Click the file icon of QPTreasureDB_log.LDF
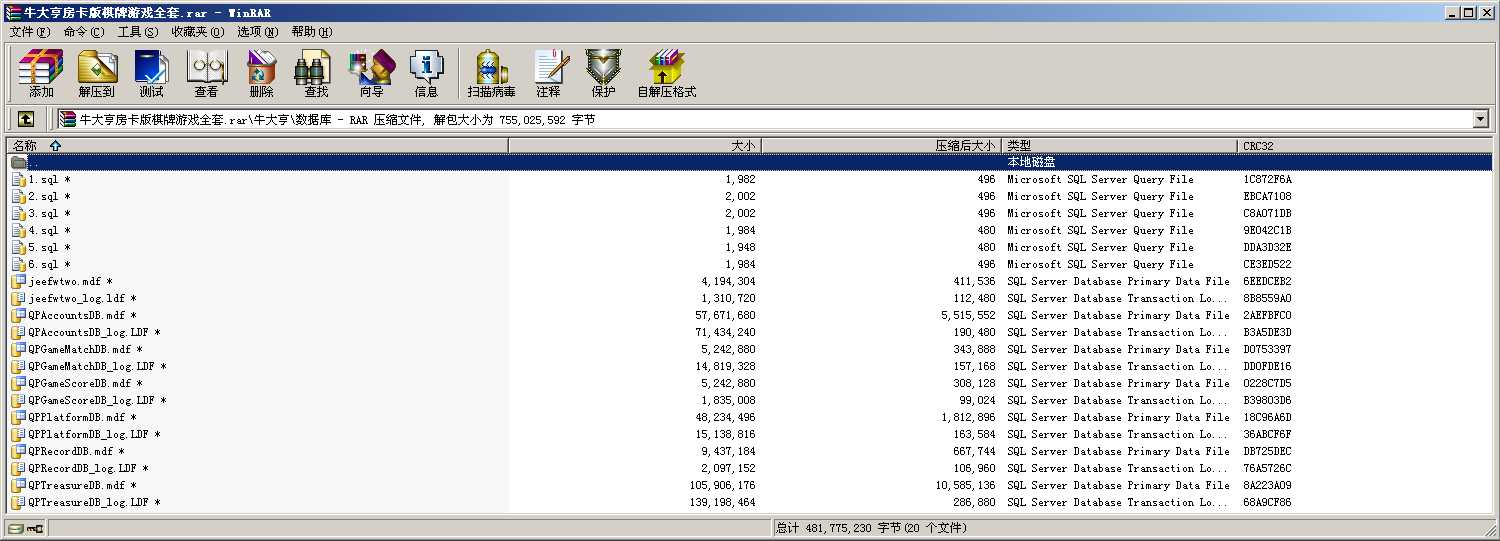This screenshot has width=1500, height=541. click(18, 503)
